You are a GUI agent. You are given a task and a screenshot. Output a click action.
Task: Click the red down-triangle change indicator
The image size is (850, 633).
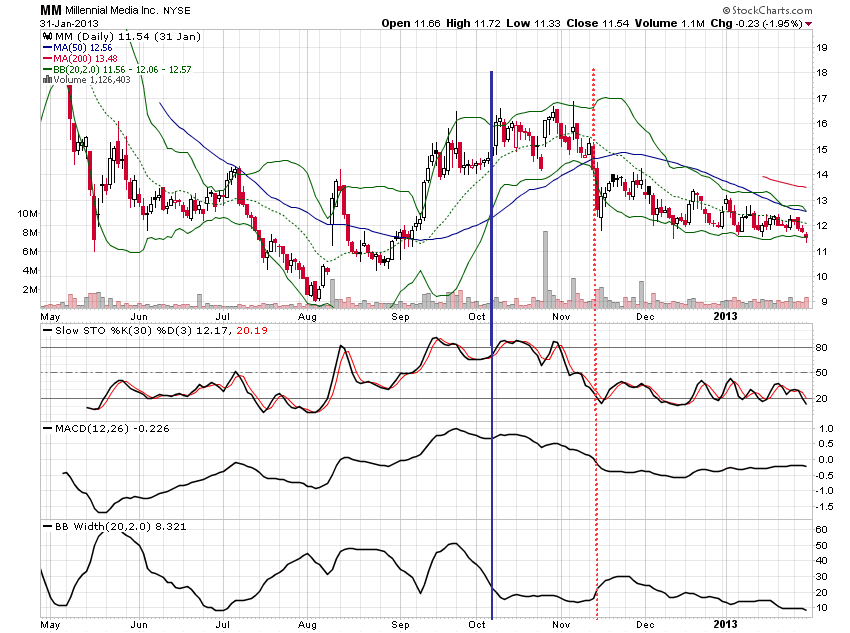click(x=808, y=24)
